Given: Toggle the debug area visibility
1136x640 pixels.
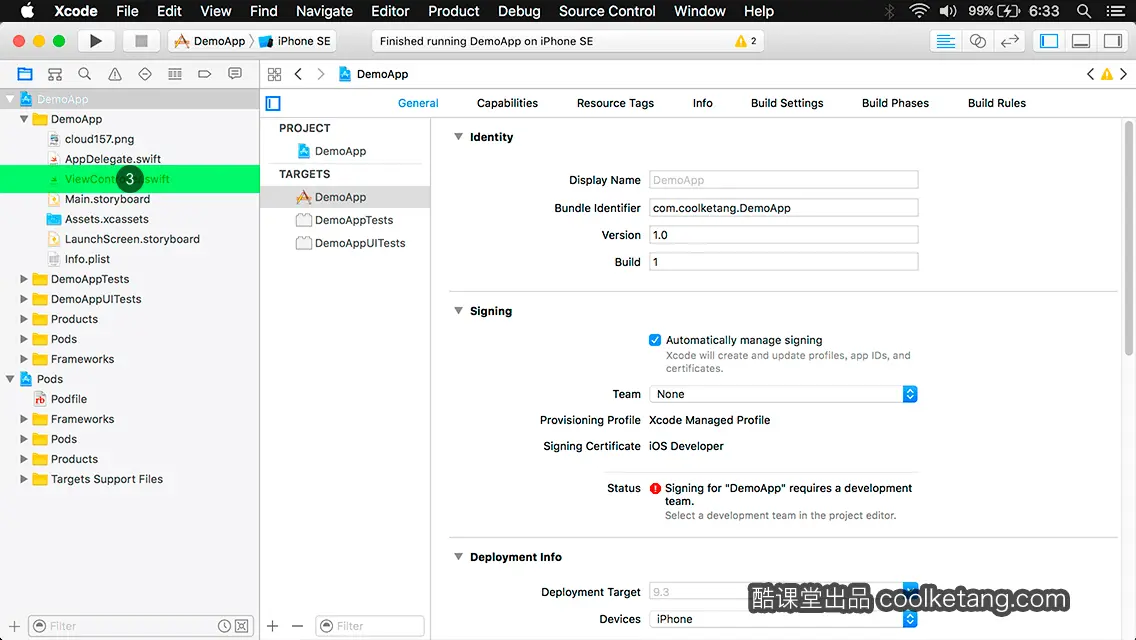Looking at the screenshot, I should coord(1081,41).
